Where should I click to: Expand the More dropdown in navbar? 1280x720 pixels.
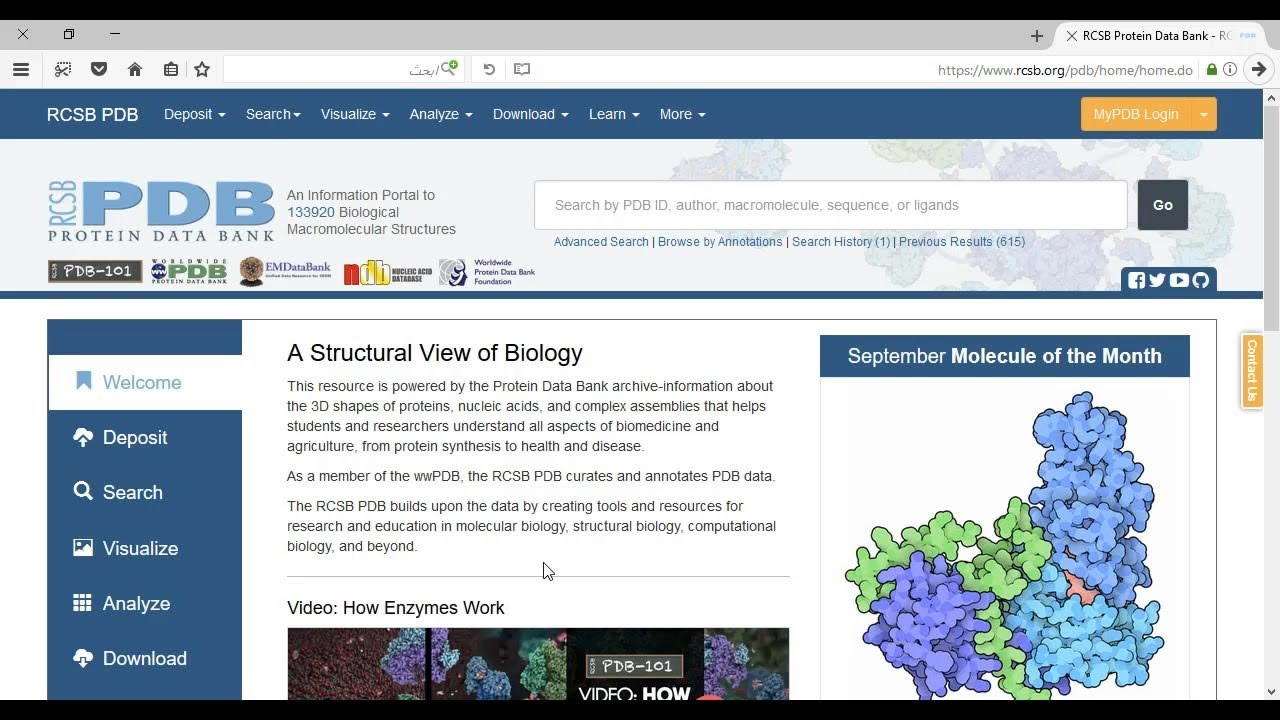683,114
